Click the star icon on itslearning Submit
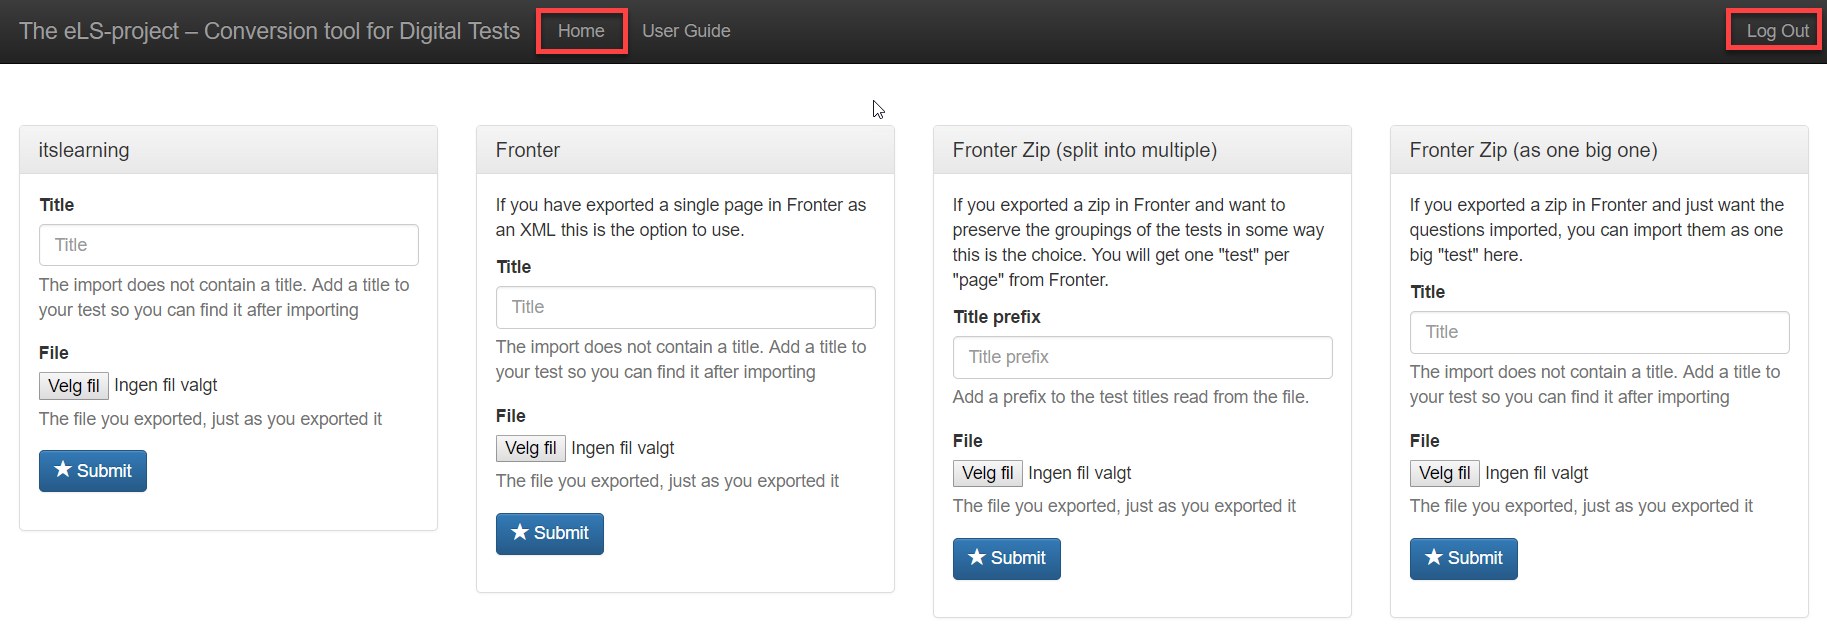 tap(63, 469)
